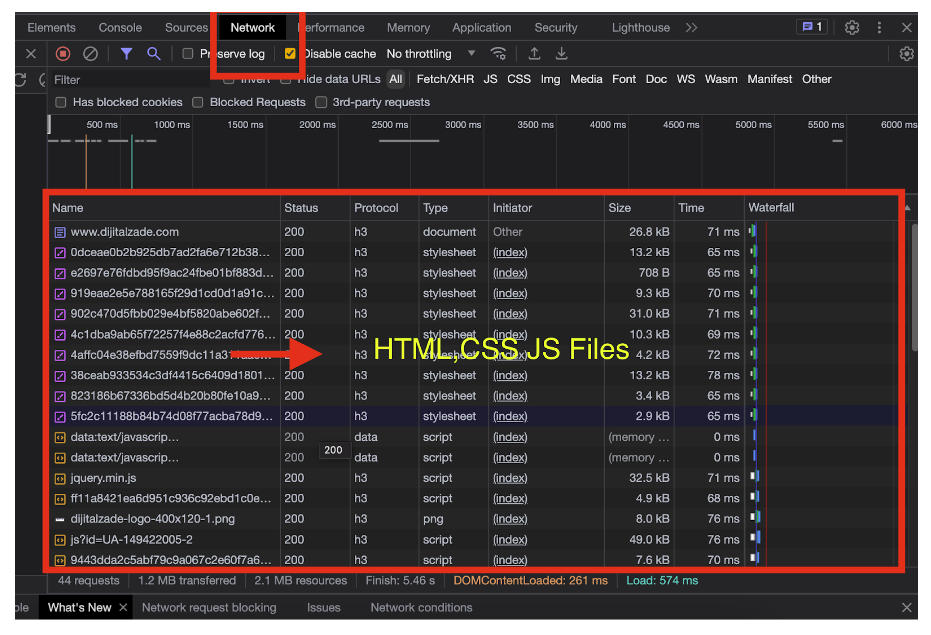Click the filter funnel icon
The width and height of the screenshot is (931, 635).
[126, 54]
